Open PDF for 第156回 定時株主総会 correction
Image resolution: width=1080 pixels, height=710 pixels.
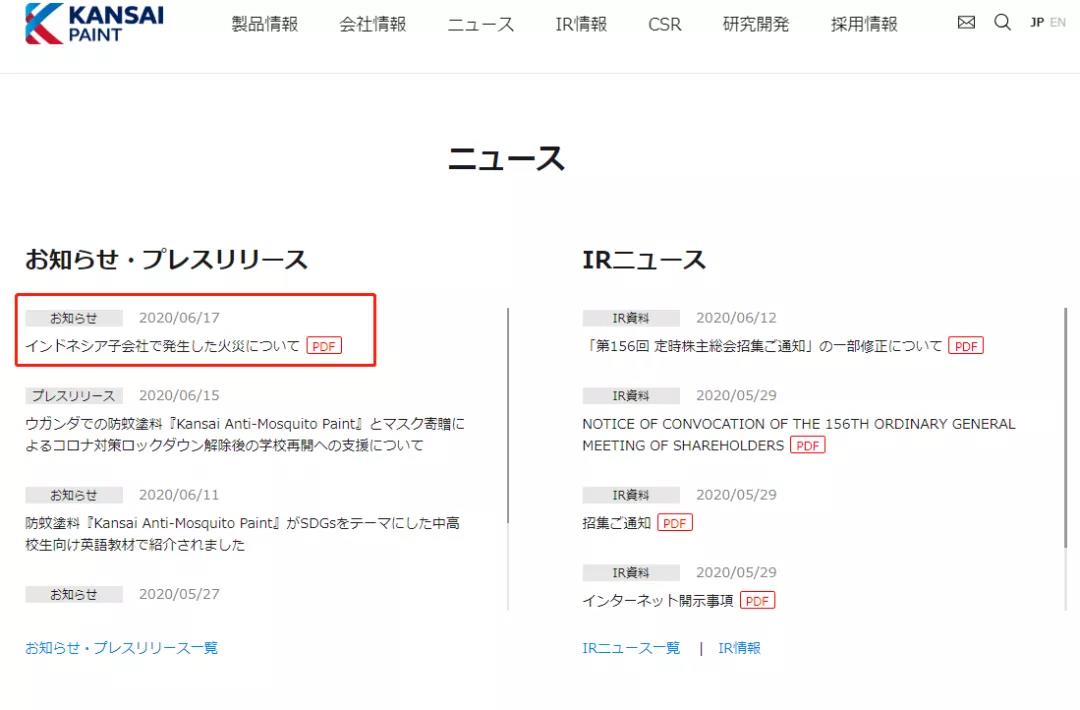click(x=966, y=346)
